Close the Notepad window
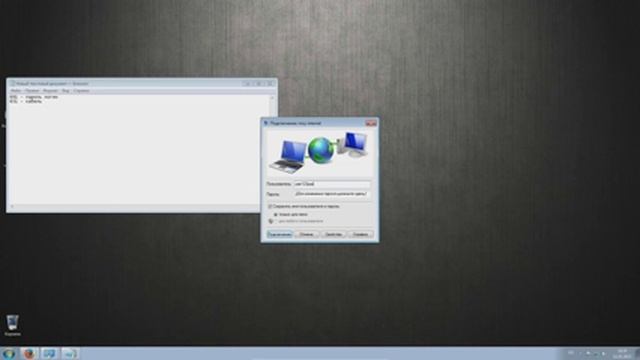 (x=269, y=83)
